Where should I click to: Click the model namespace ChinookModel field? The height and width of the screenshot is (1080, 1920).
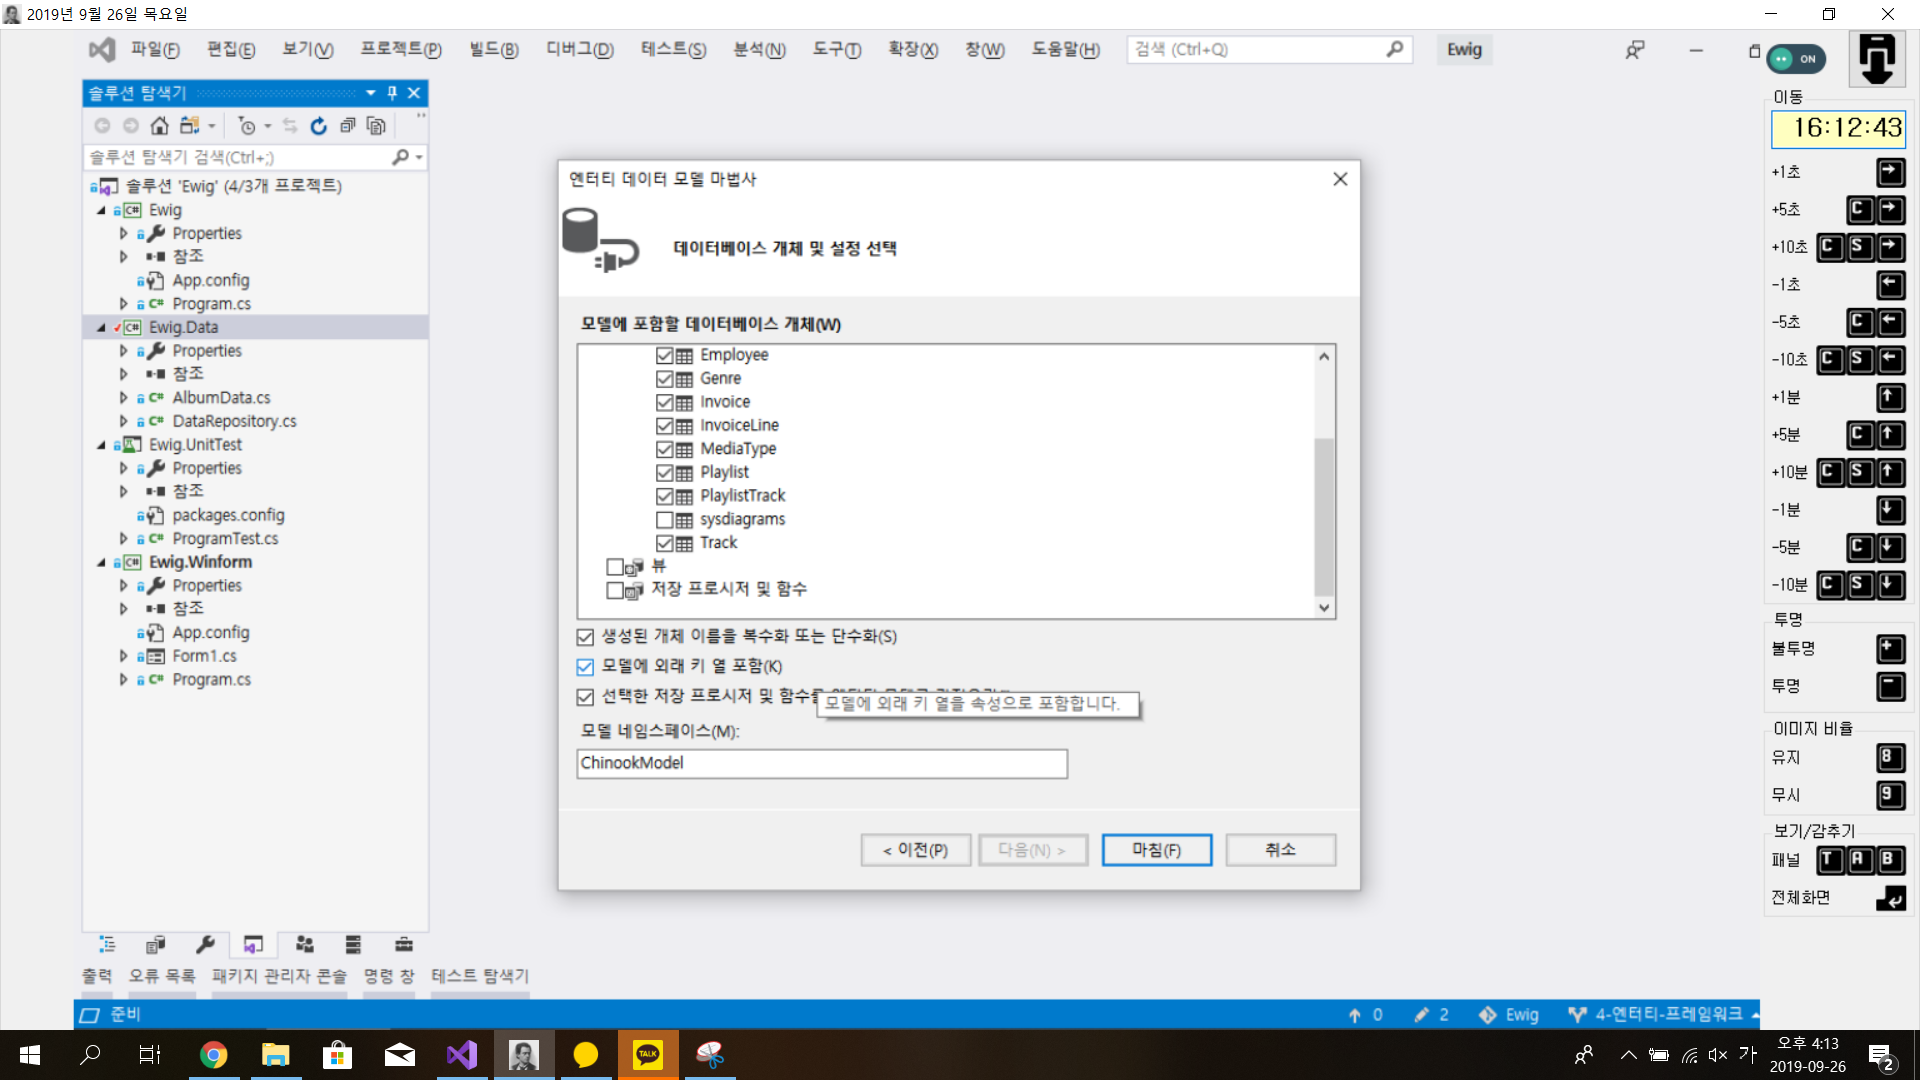(x=821, y=764)
